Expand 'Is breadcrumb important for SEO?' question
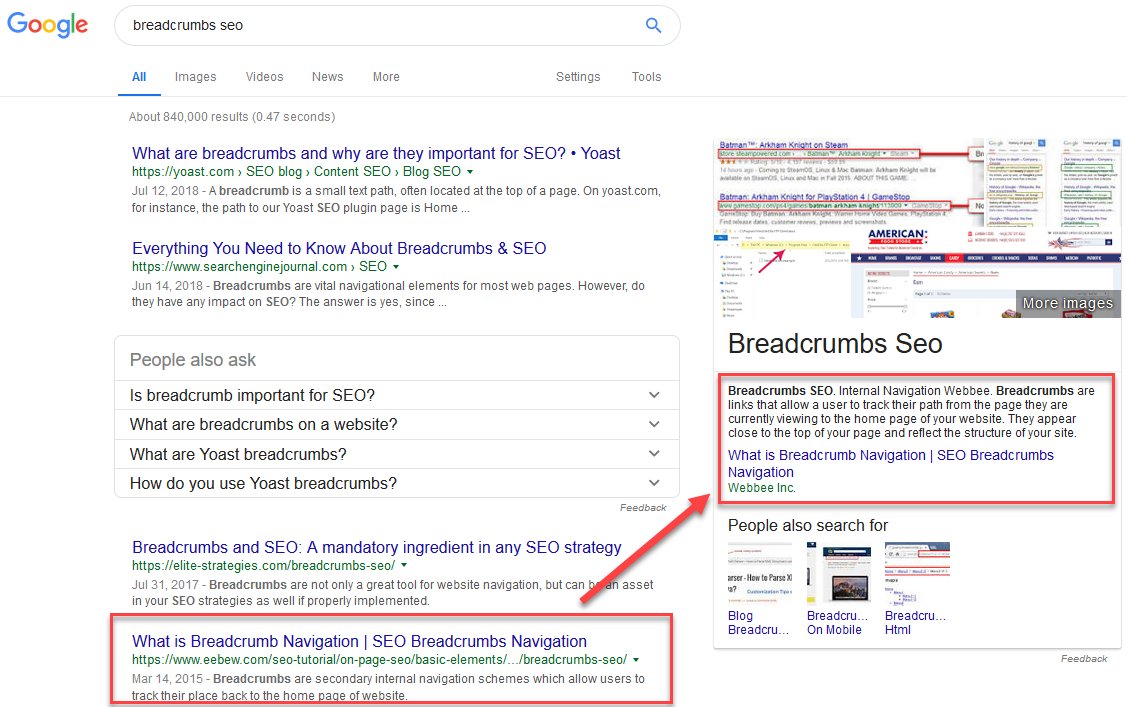 pyautogui.click(x=397, y=395)
